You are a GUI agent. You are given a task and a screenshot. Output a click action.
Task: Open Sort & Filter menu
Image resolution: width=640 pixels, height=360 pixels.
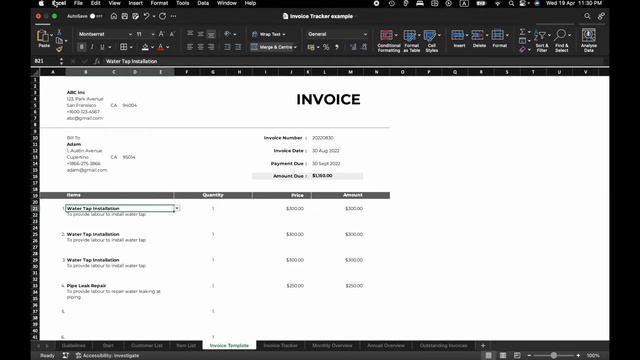542,41
